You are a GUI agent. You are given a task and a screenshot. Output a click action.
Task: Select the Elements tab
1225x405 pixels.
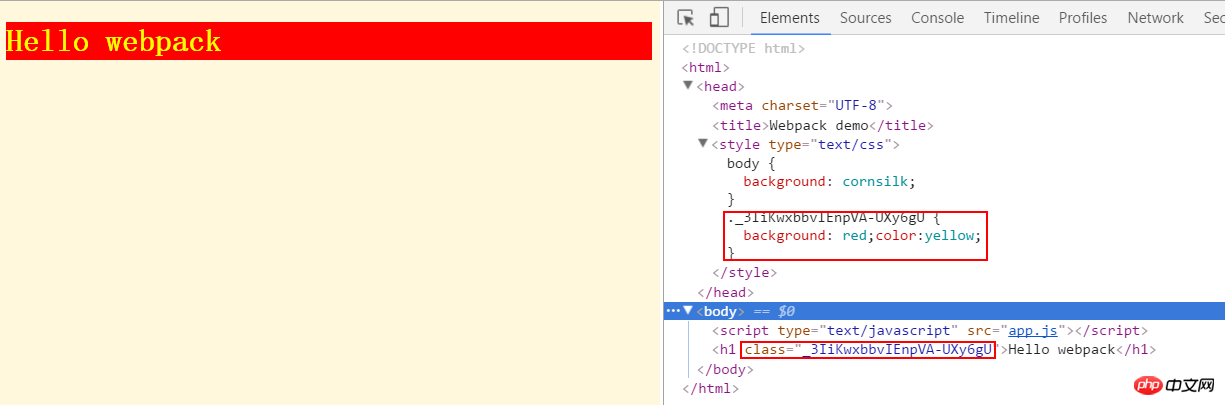[x=790, y=18]
